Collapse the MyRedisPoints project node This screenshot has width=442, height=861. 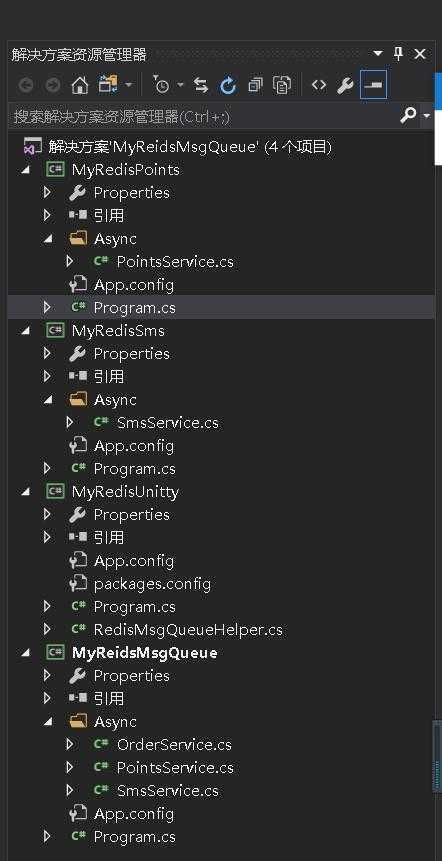[25, 170]
